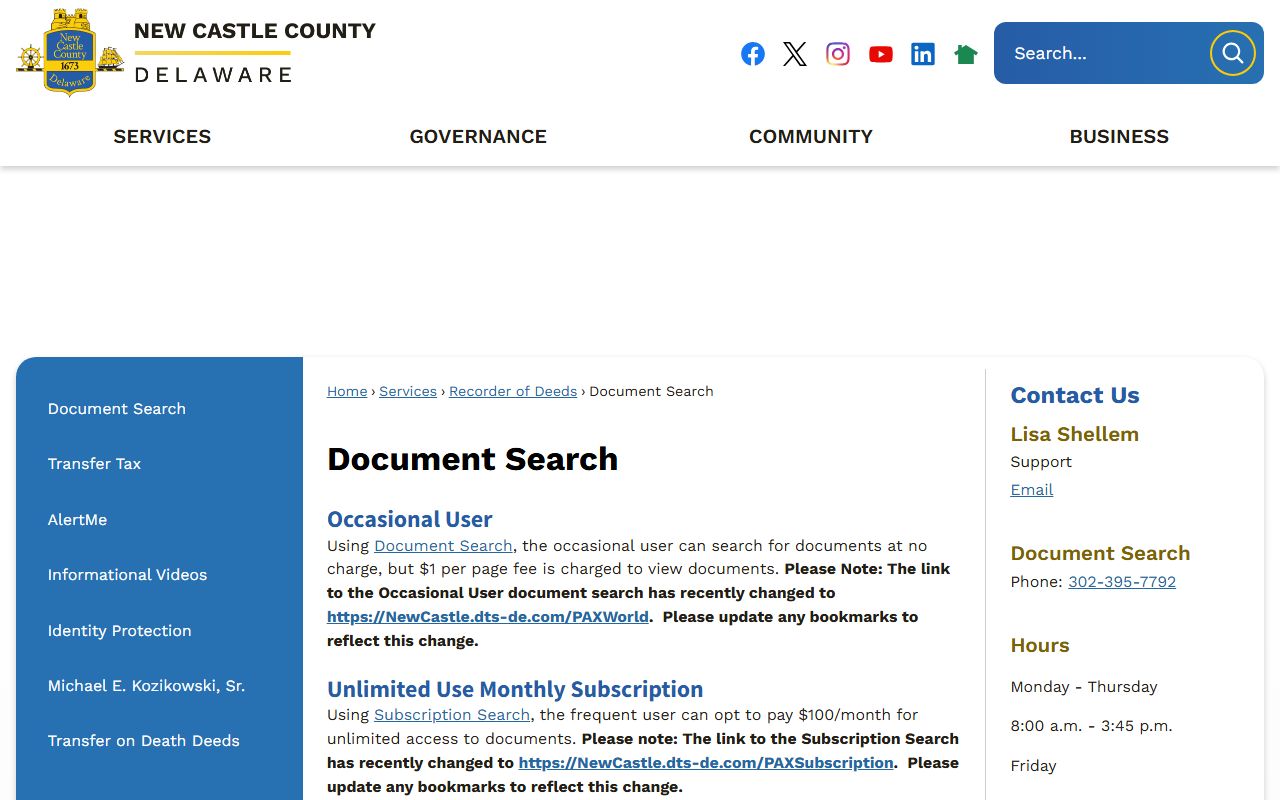The height and width of the screenshot is (800, 1280).
Task: Click the Hours heading
Action: click(1040, 645)
